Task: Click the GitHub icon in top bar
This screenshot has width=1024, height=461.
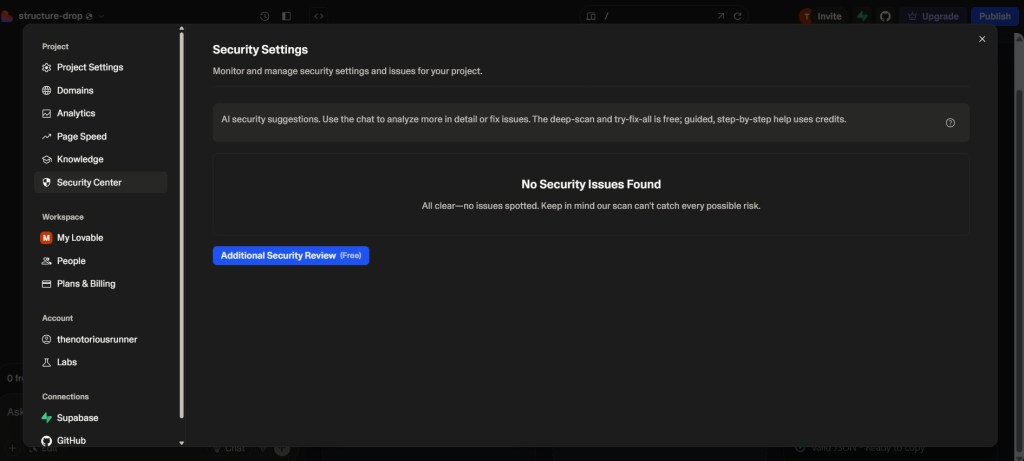Action: coord(885,16)
